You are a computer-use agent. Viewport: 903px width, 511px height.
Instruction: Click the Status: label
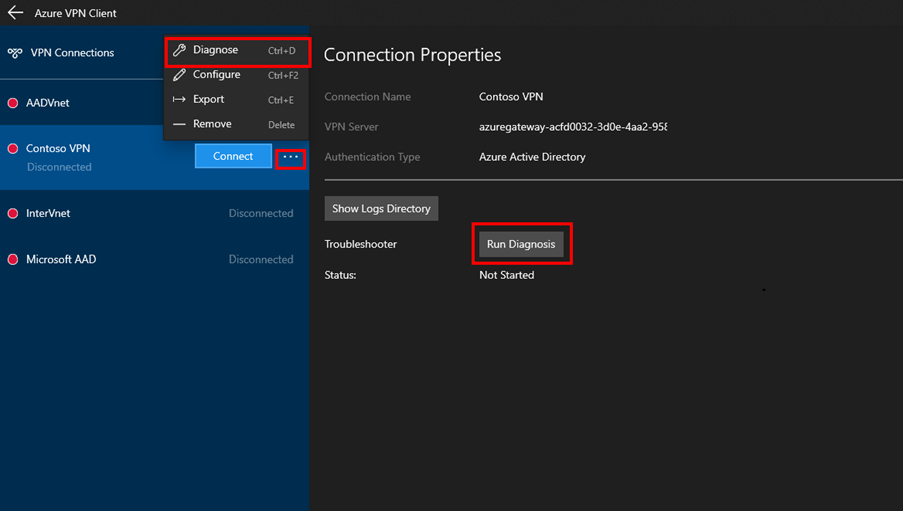click(x=340, y=275)
